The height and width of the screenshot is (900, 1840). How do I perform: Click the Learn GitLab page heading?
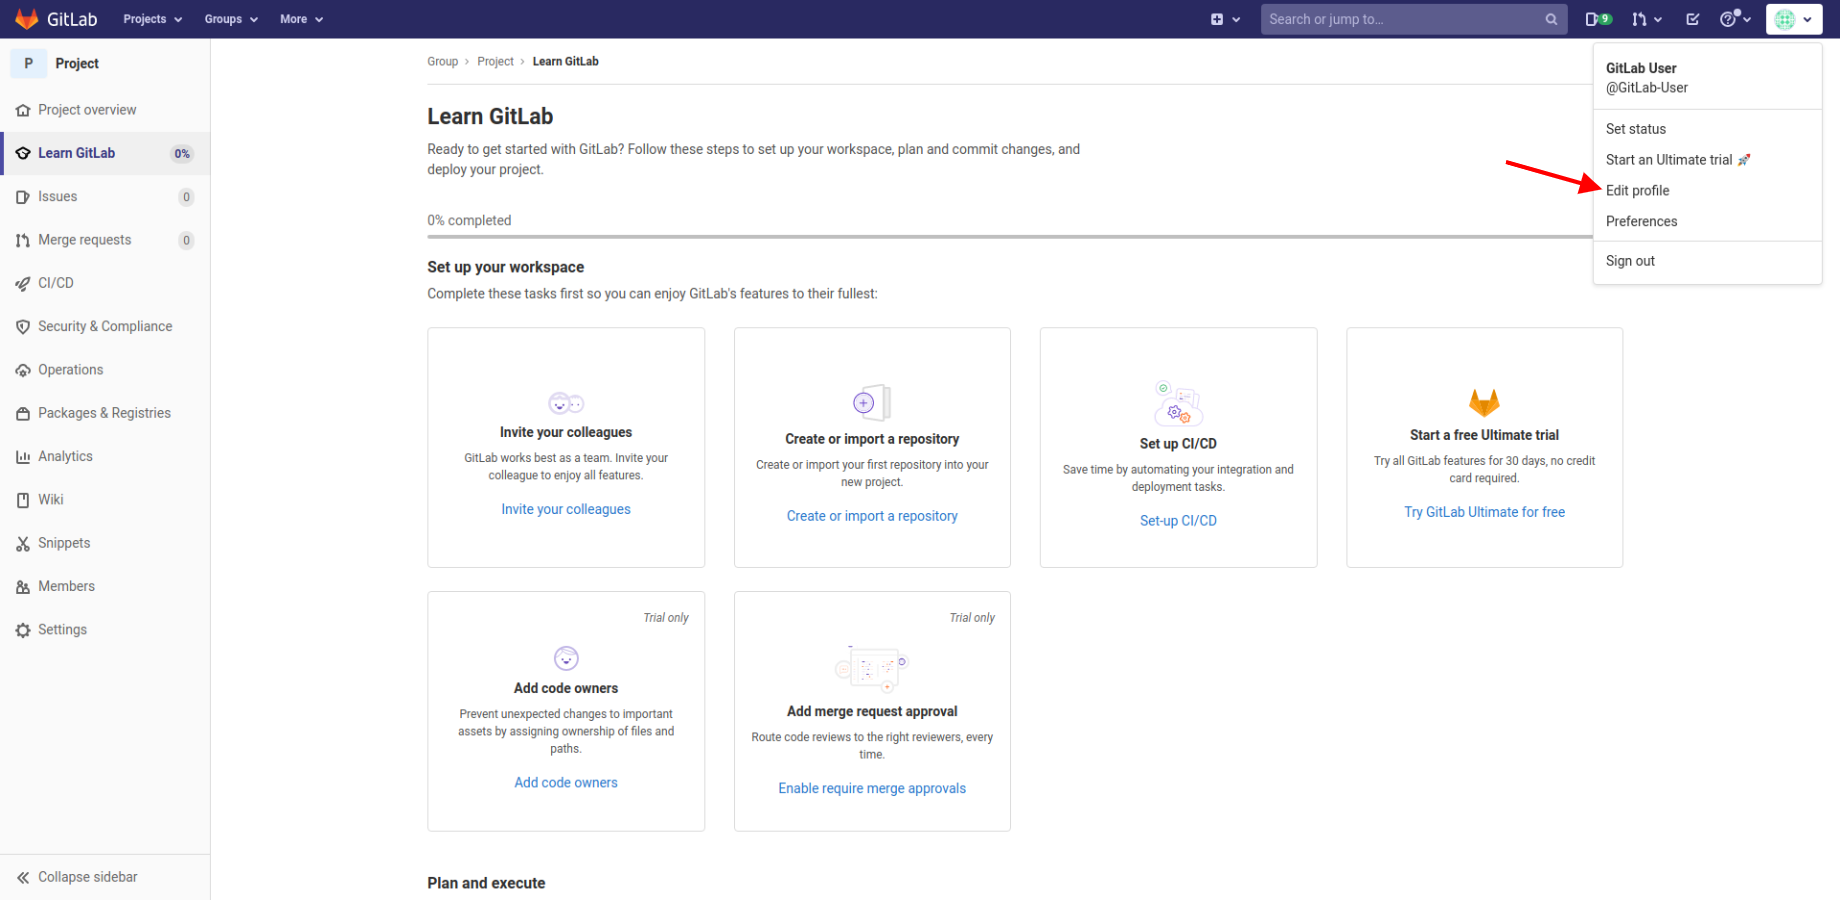click(x=490, y=117)
